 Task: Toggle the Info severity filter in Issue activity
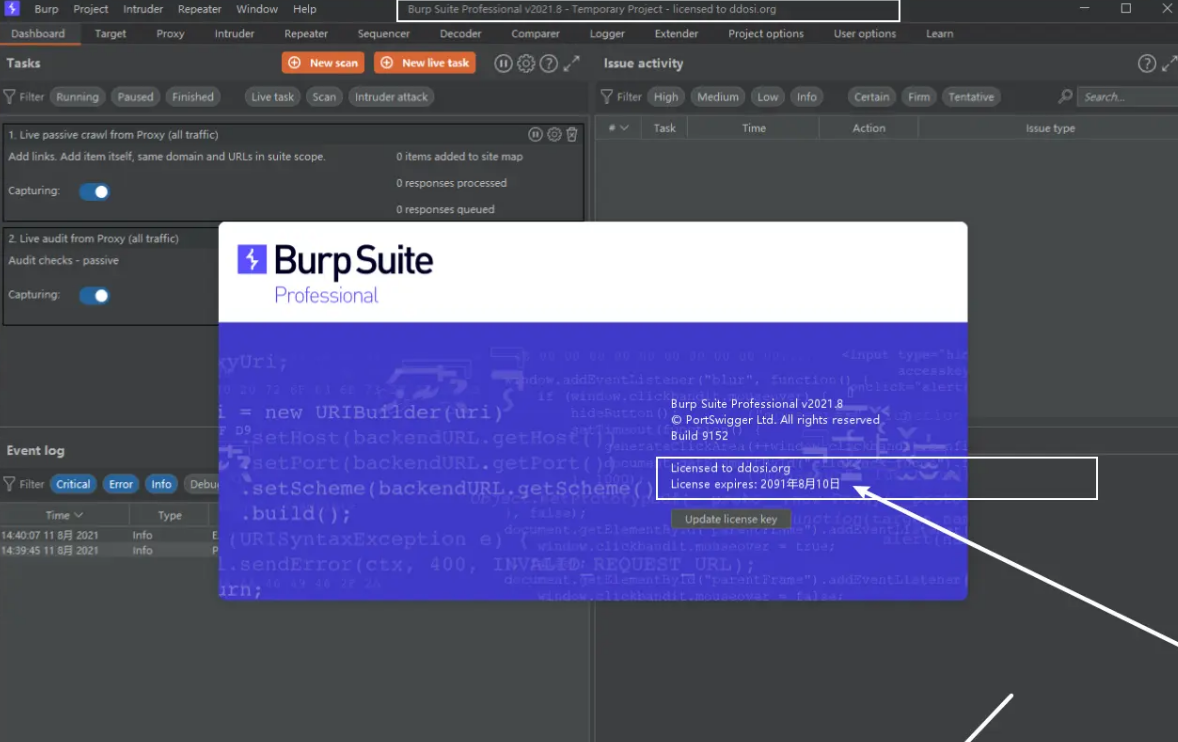pyautogui.click(x=807, y=97)
